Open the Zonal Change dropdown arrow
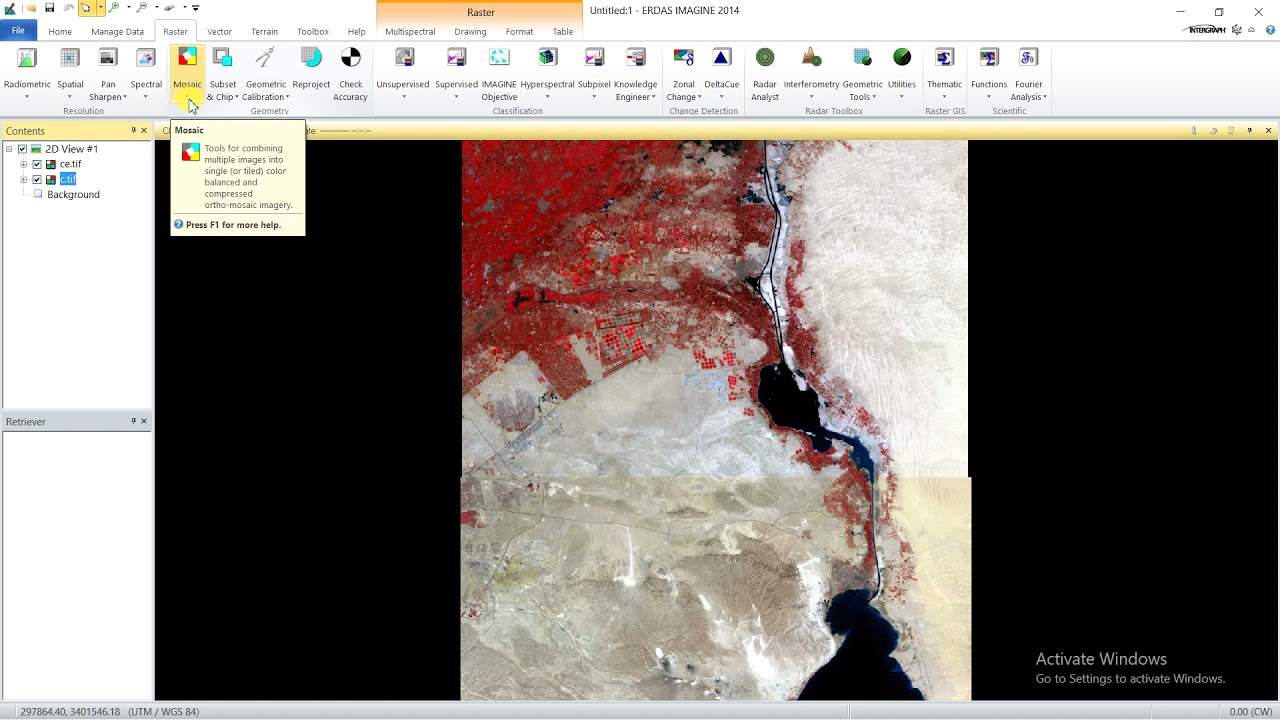Viewport: 1280px width, 720px height. click(x=700, y=97)
